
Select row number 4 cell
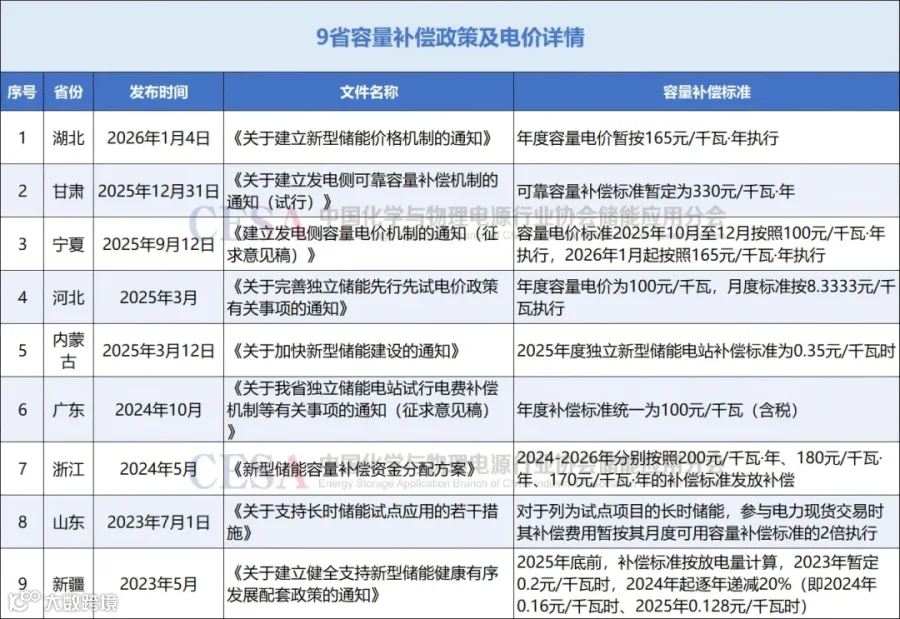(22, 297)
